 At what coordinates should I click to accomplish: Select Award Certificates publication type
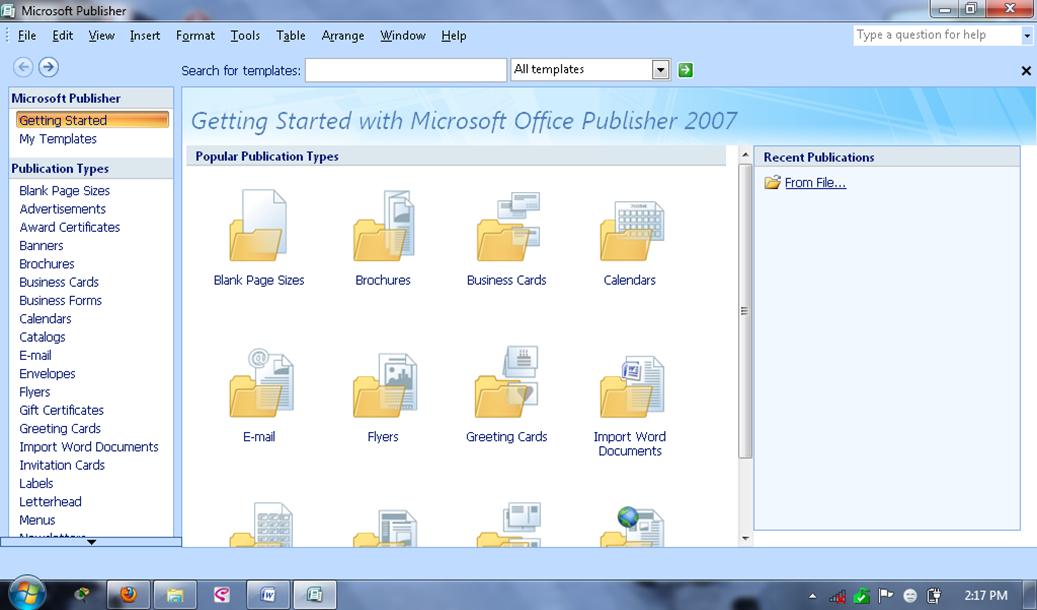click(x=69, y=227)
